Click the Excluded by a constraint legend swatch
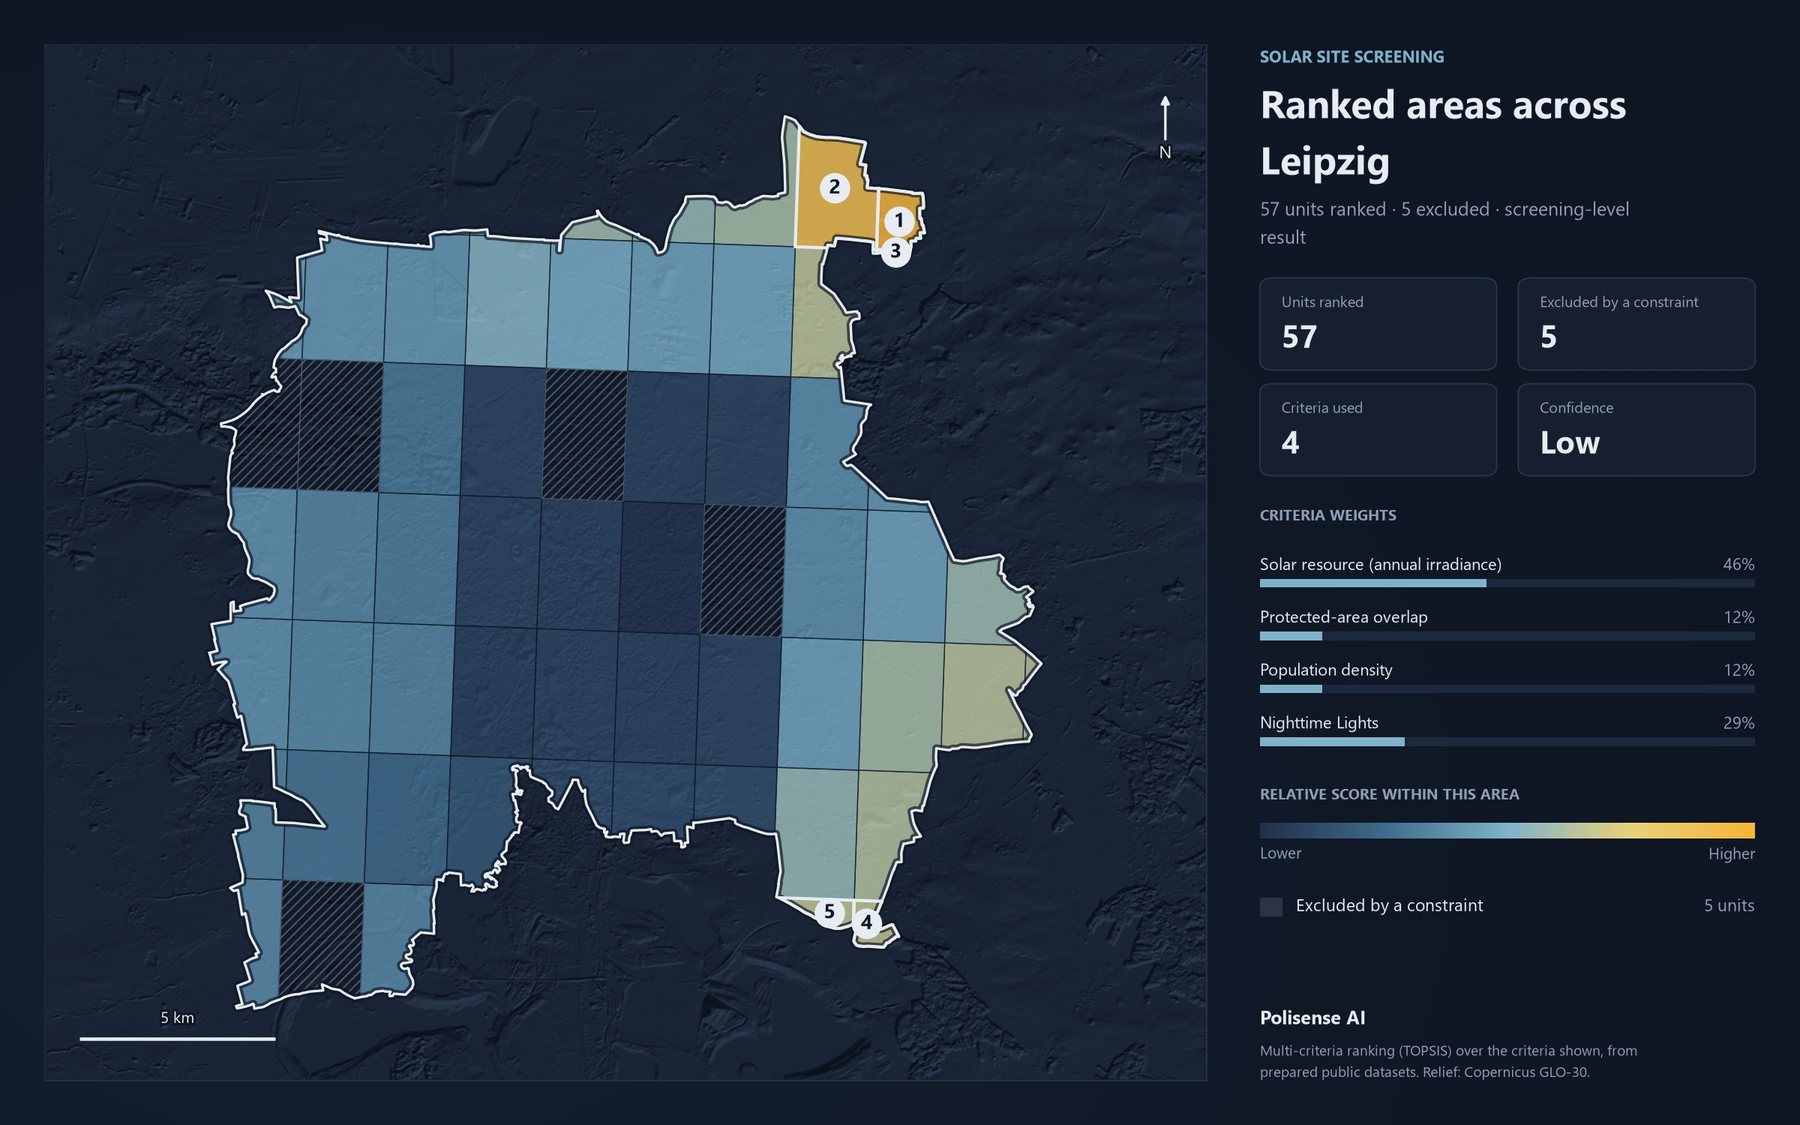Viewport: 1800px width, 1125px height. 1271,906
